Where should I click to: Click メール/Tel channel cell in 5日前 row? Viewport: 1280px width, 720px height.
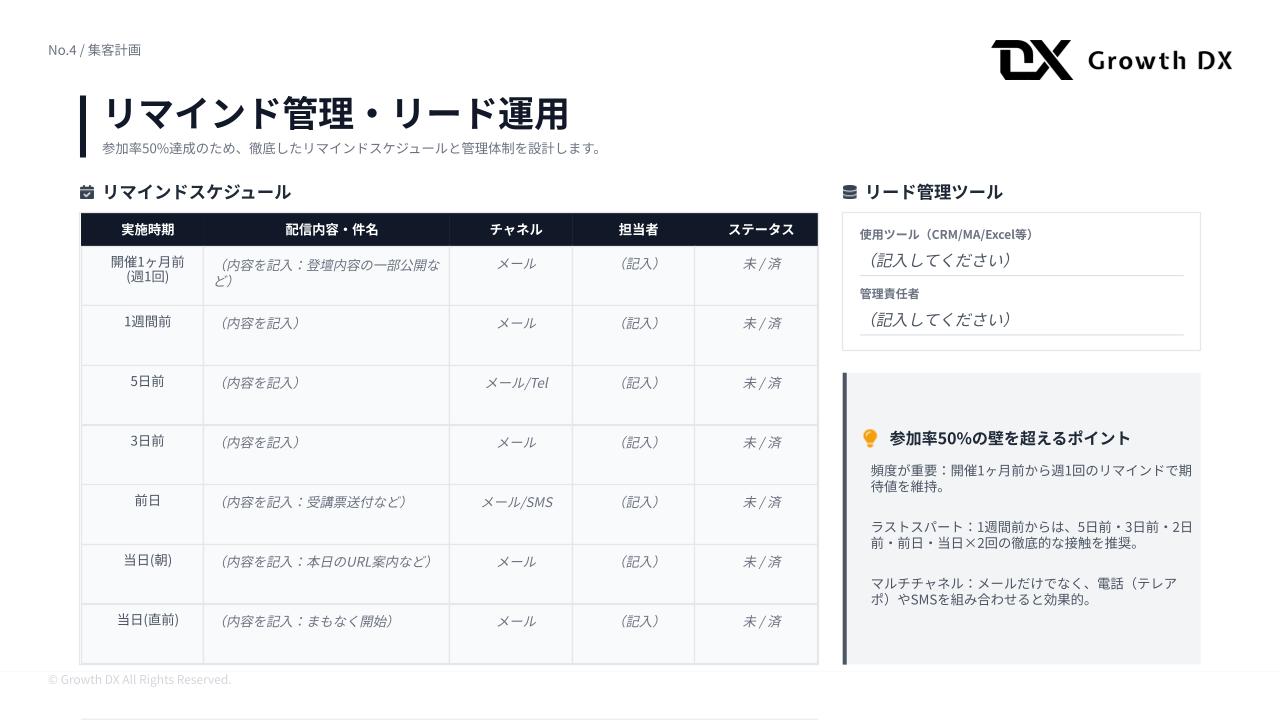coord(516,383)
